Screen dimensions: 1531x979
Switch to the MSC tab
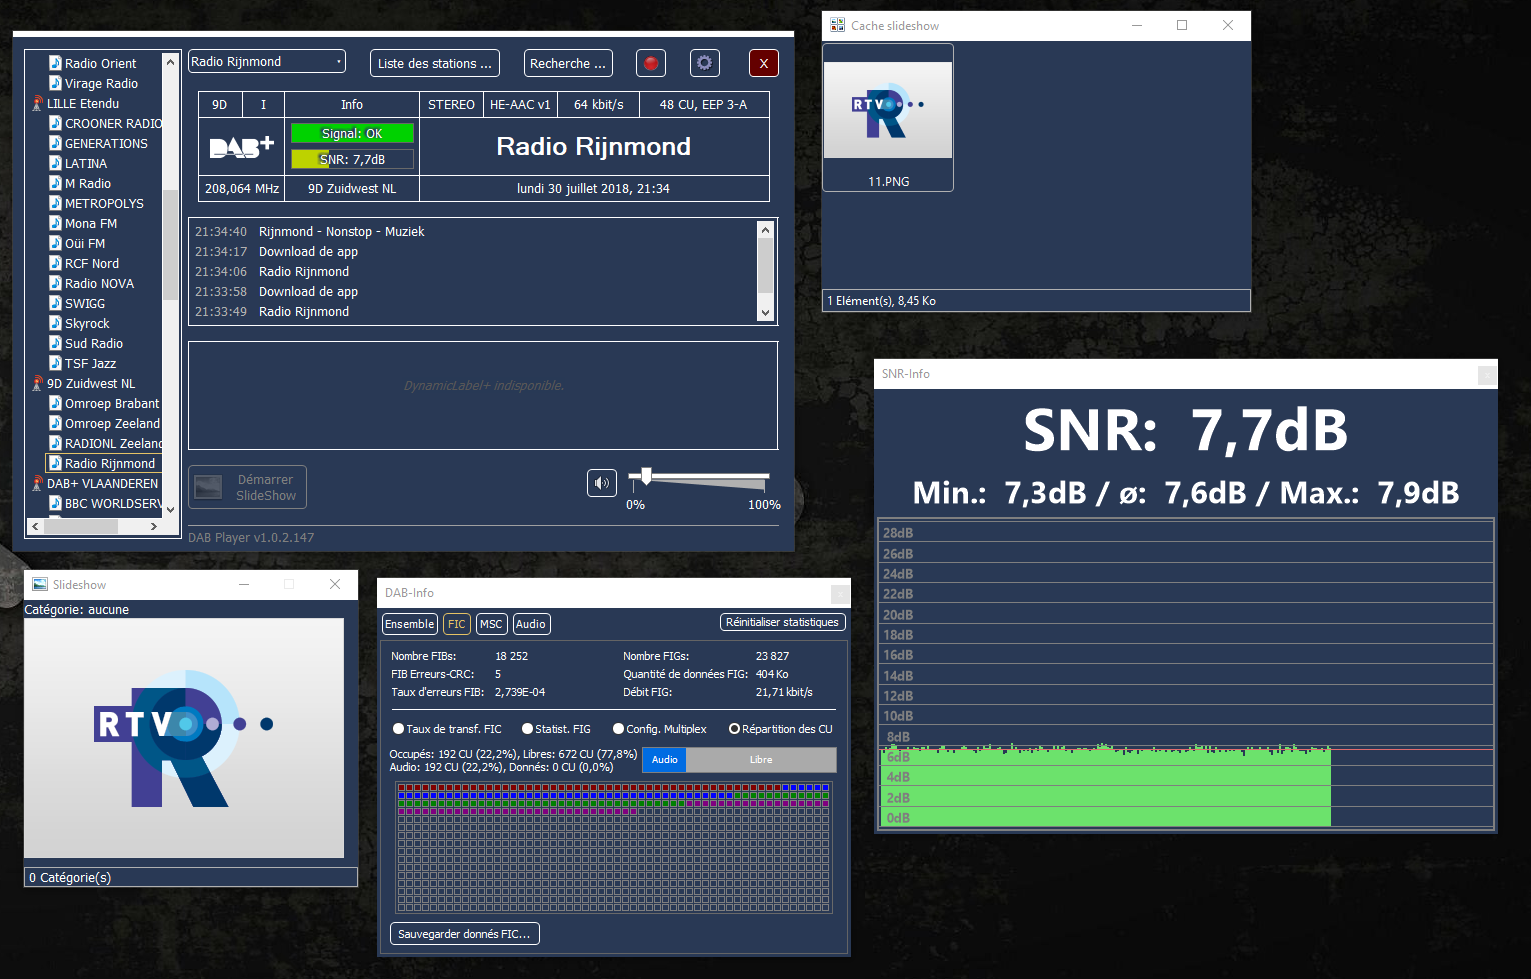[491, 624]
